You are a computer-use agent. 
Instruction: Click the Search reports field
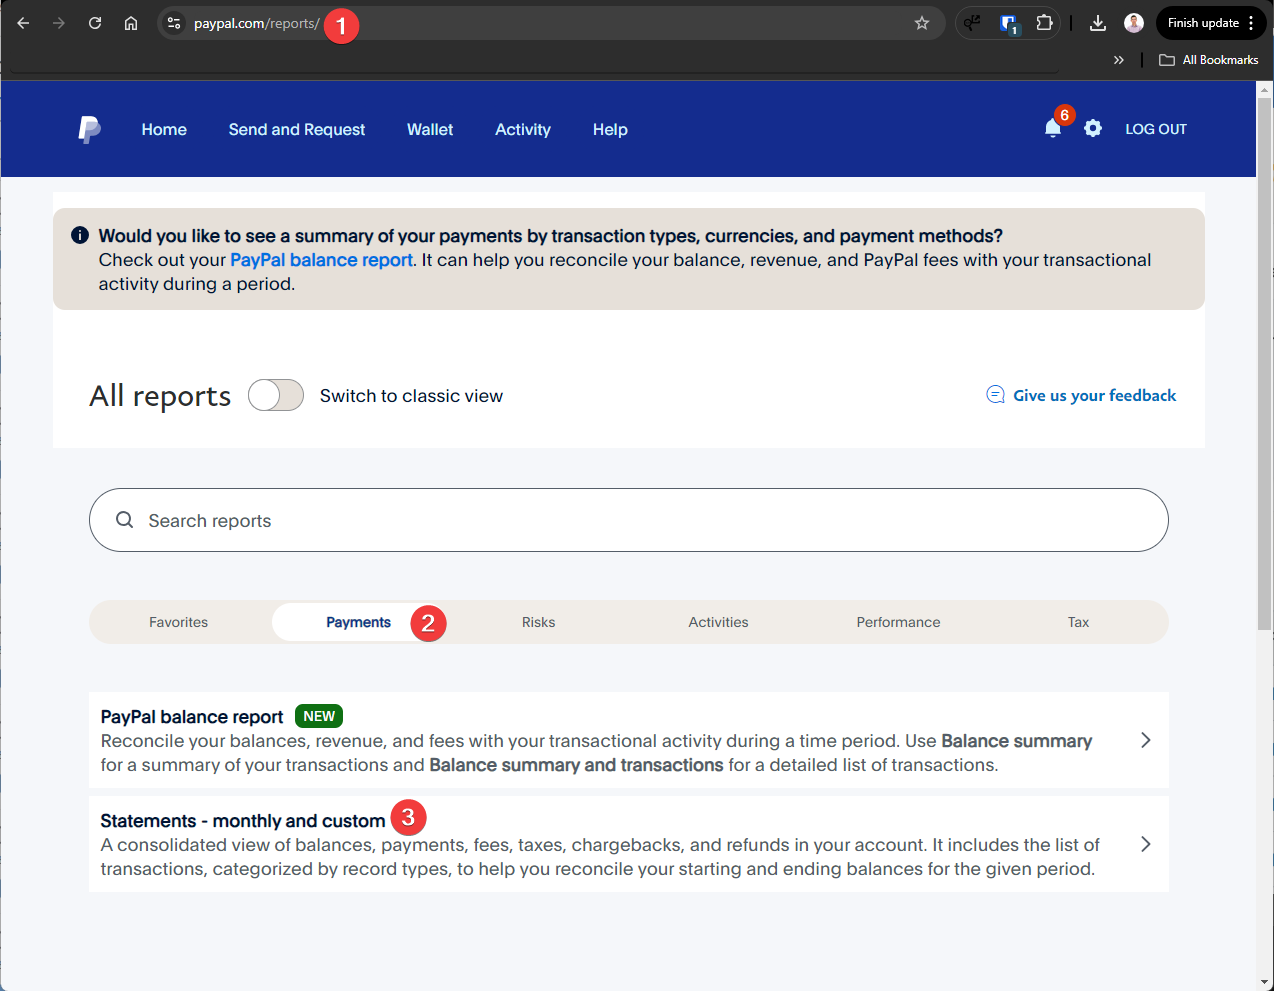tap(629, 520)
